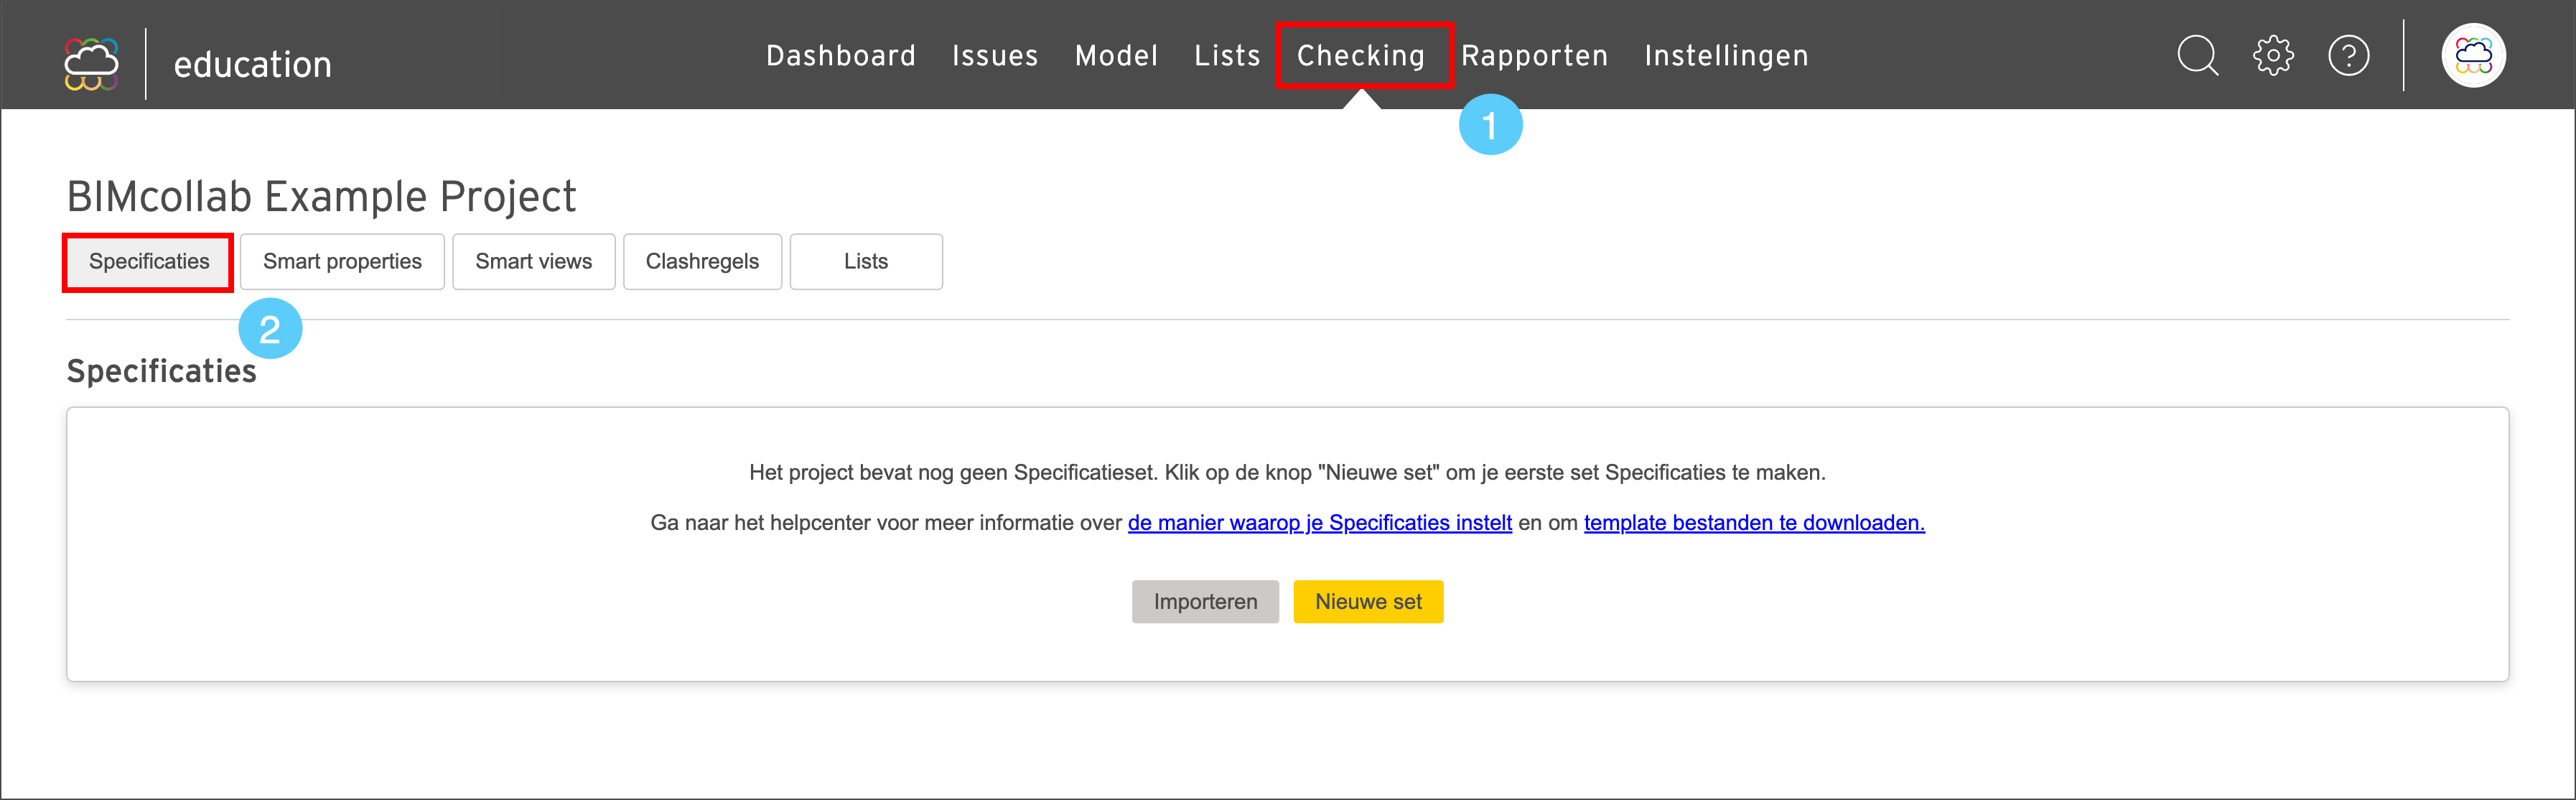Screen dimensions: 2576x800
Task: Open the Rapporten menu item
Action: pyautogui.click(x=1535, y=56)
